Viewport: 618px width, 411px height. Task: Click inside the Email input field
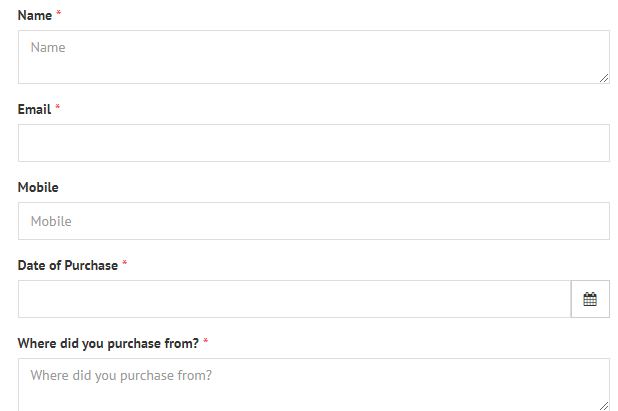[313, 143]
